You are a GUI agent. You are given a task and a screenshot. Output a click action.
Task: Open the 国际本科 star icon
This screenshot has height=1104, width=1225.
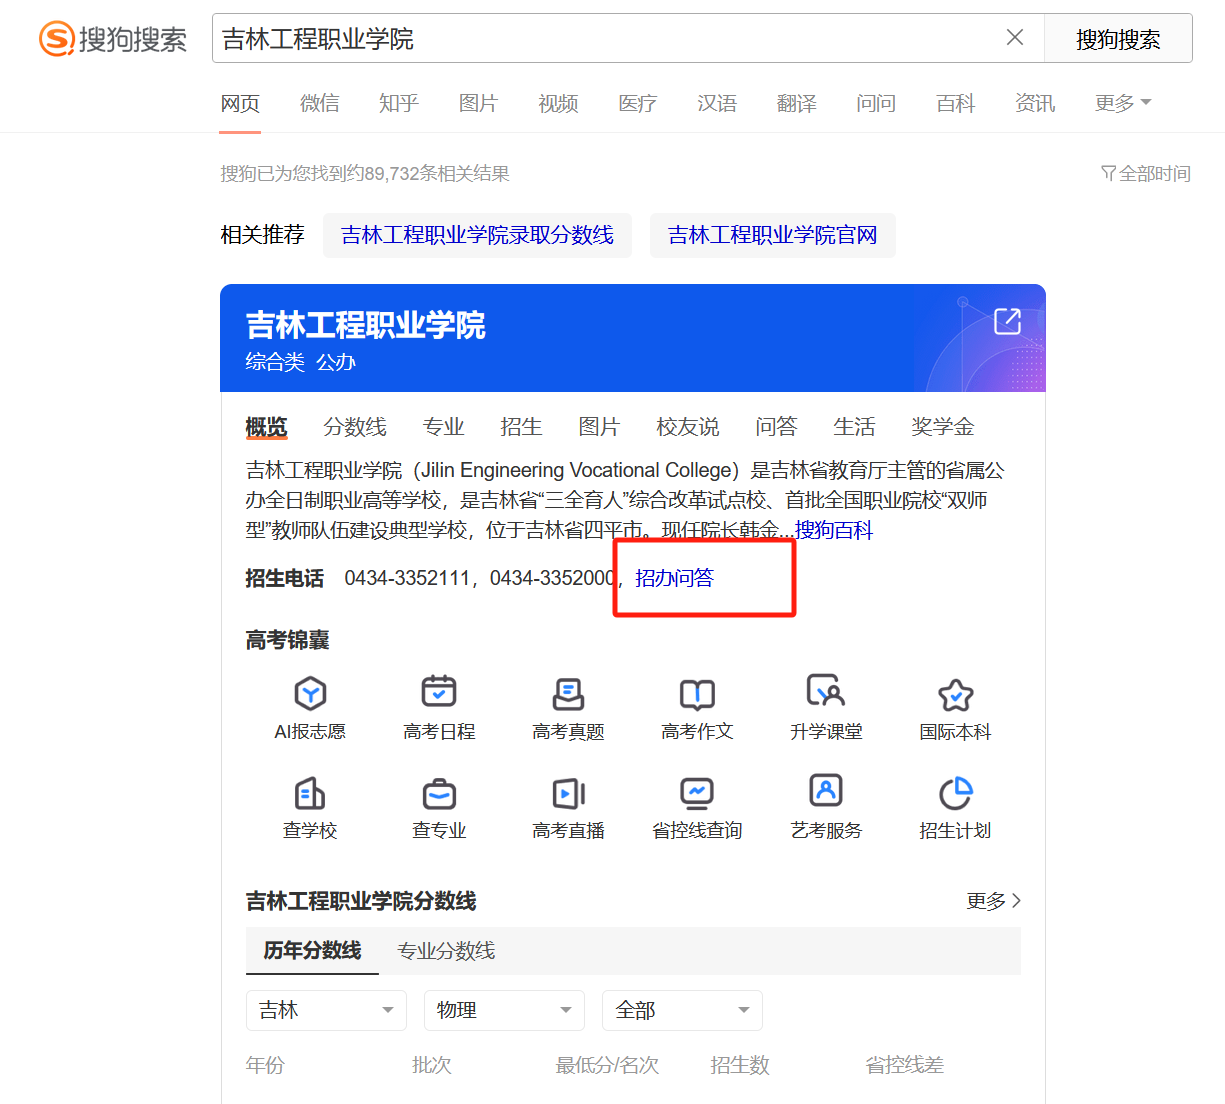coord(955,695)
